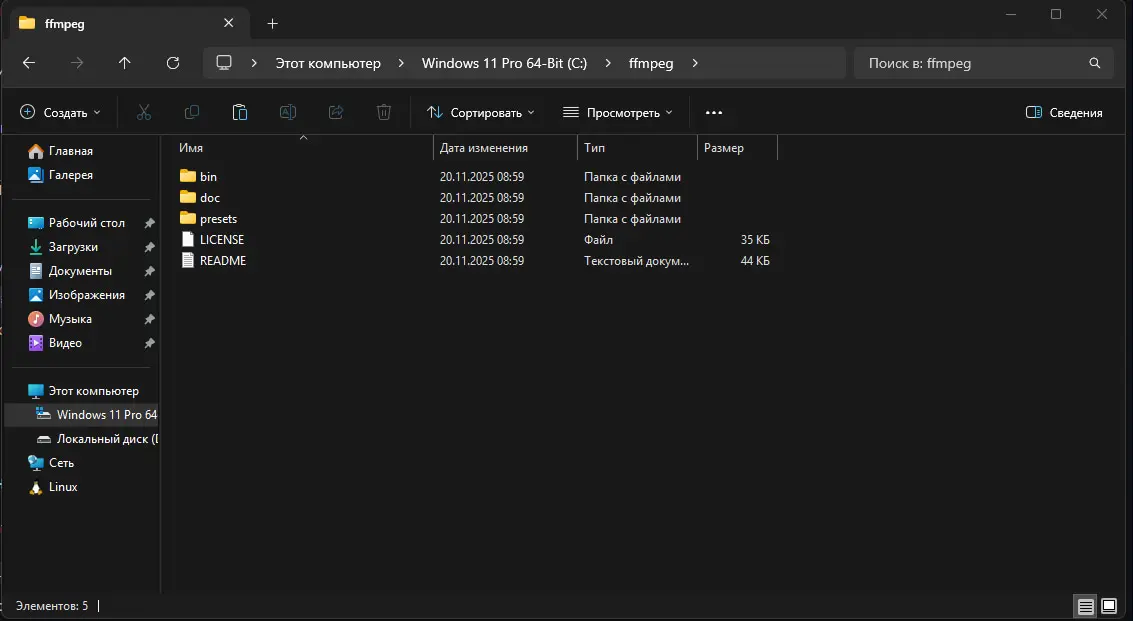The width and height of the screenshot is (1133, 621).
Task: Select the presets folder name
Action: [218, 218]
